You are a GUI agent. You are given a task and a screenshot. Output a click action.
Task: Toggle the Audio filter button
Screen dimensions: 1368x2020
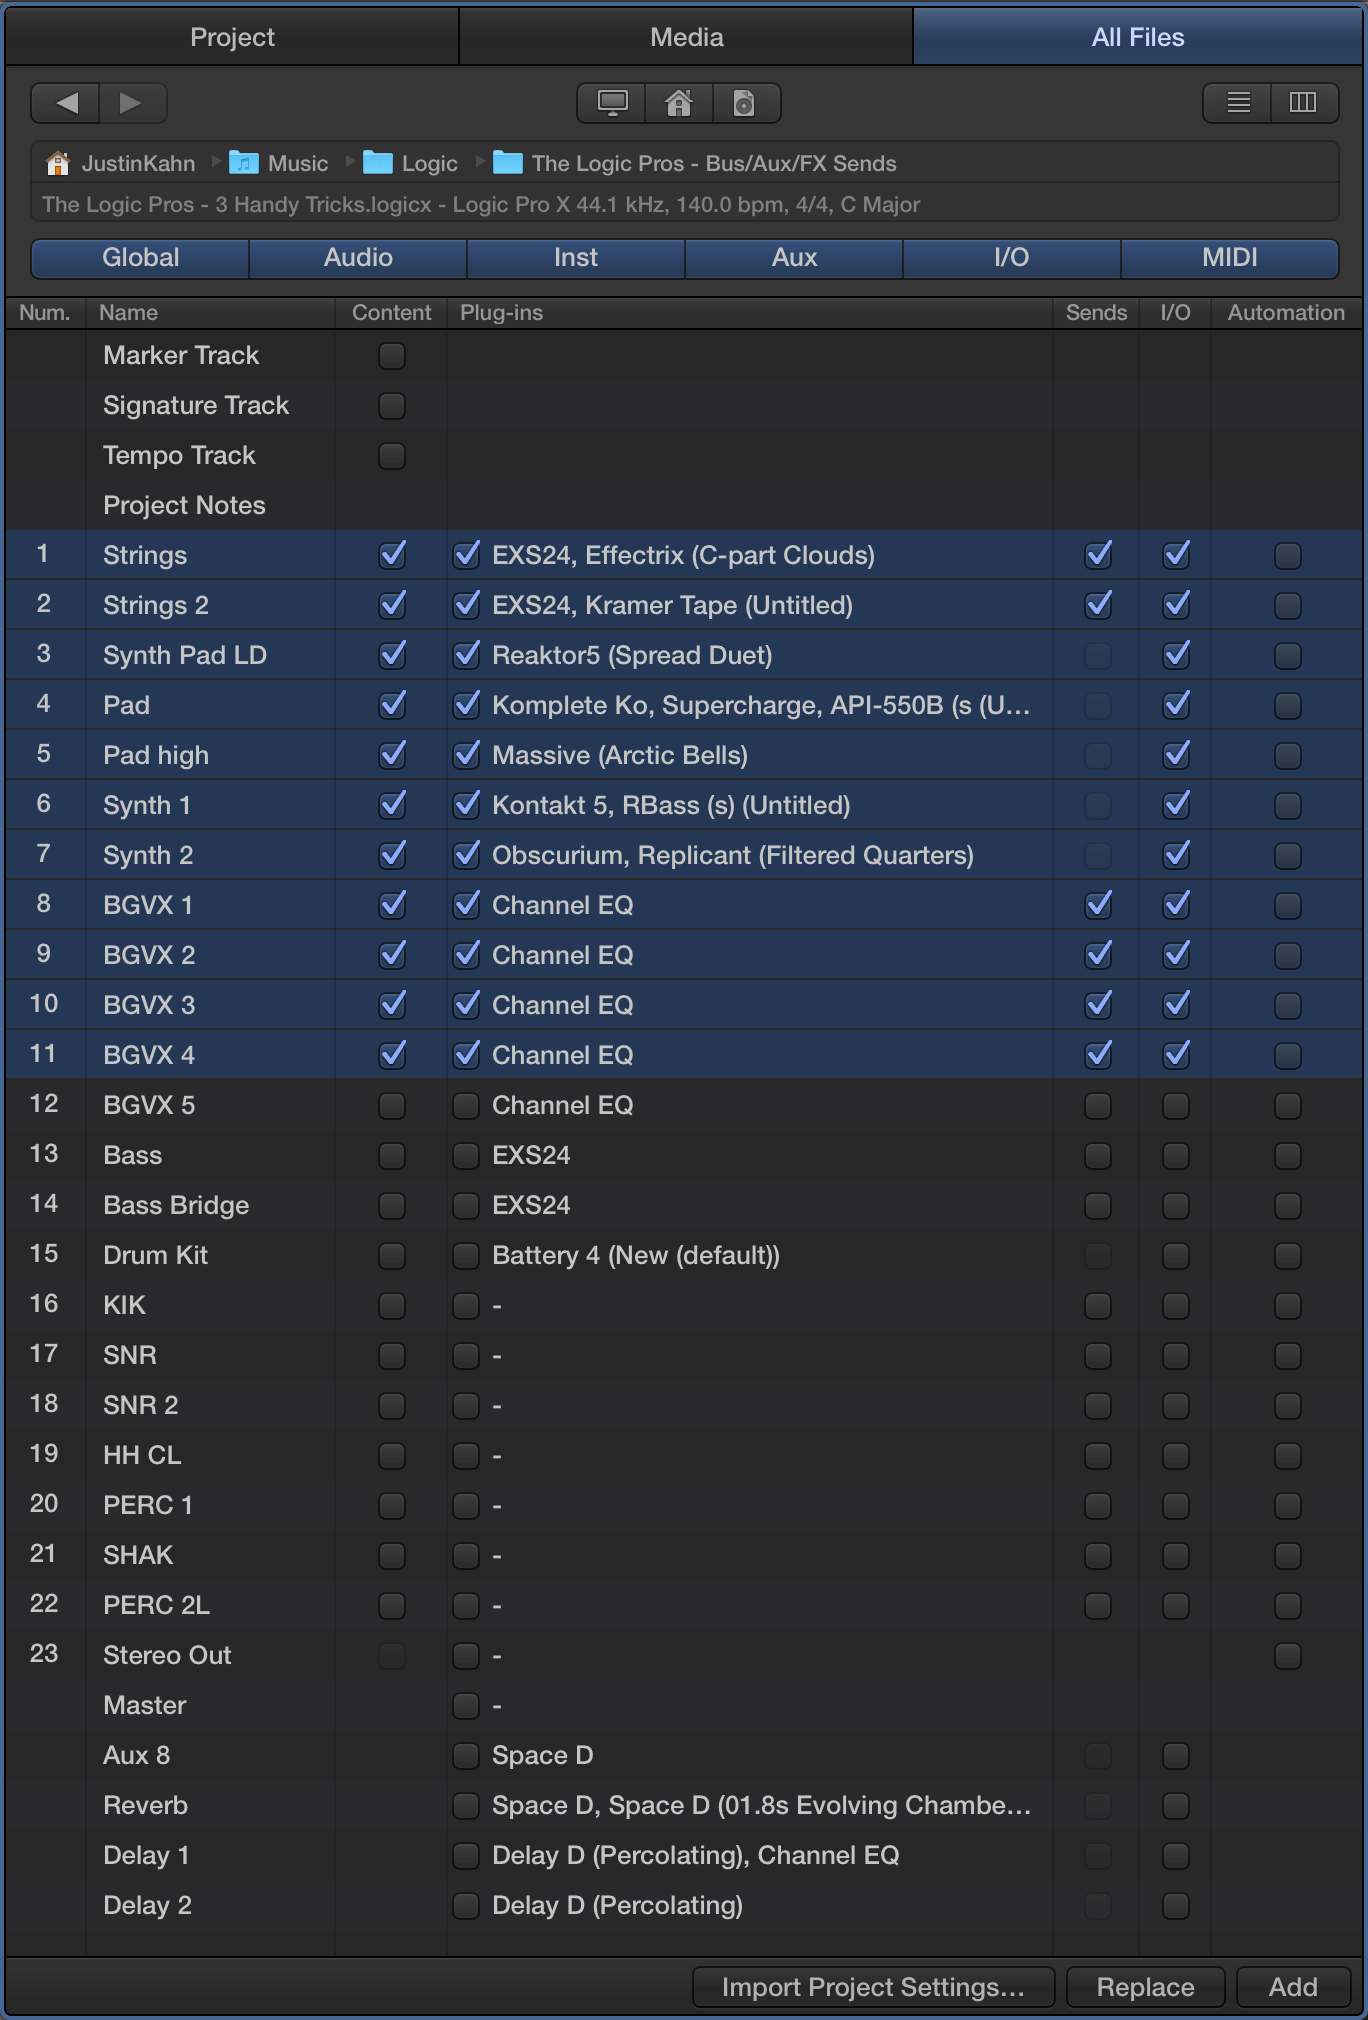tap(358, 258)
